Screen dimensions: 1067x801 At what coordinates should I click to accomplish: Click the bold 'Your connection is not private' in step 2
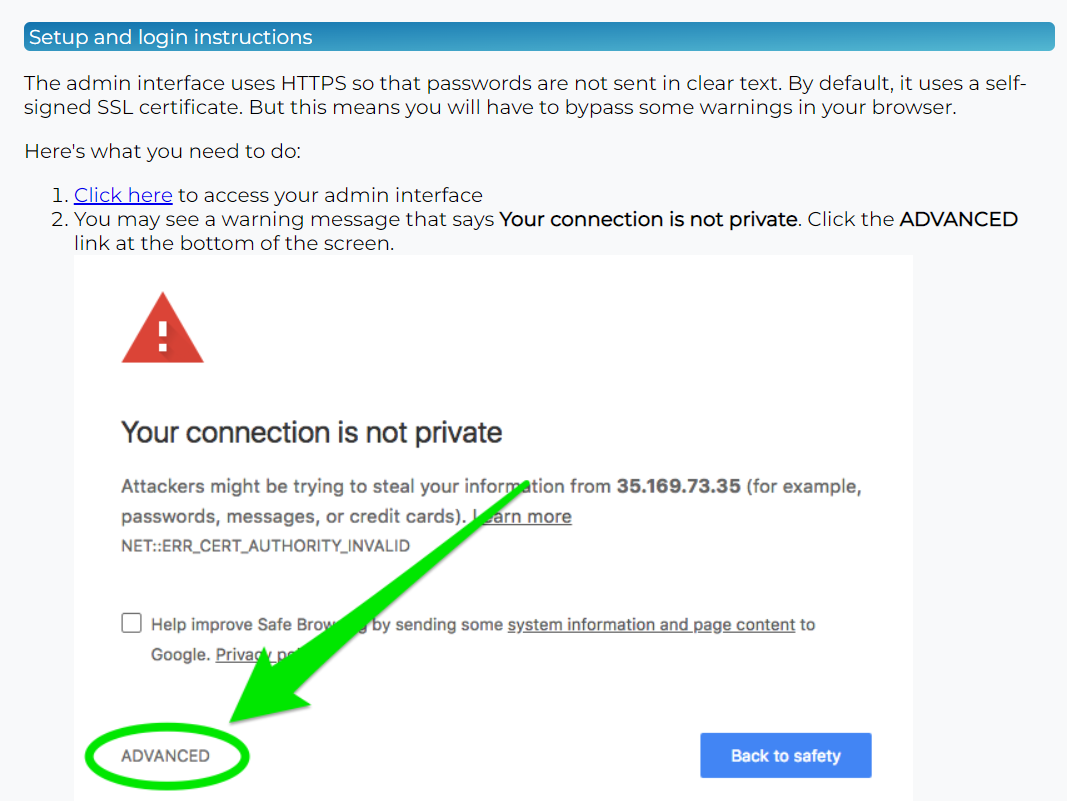[649, 219]
